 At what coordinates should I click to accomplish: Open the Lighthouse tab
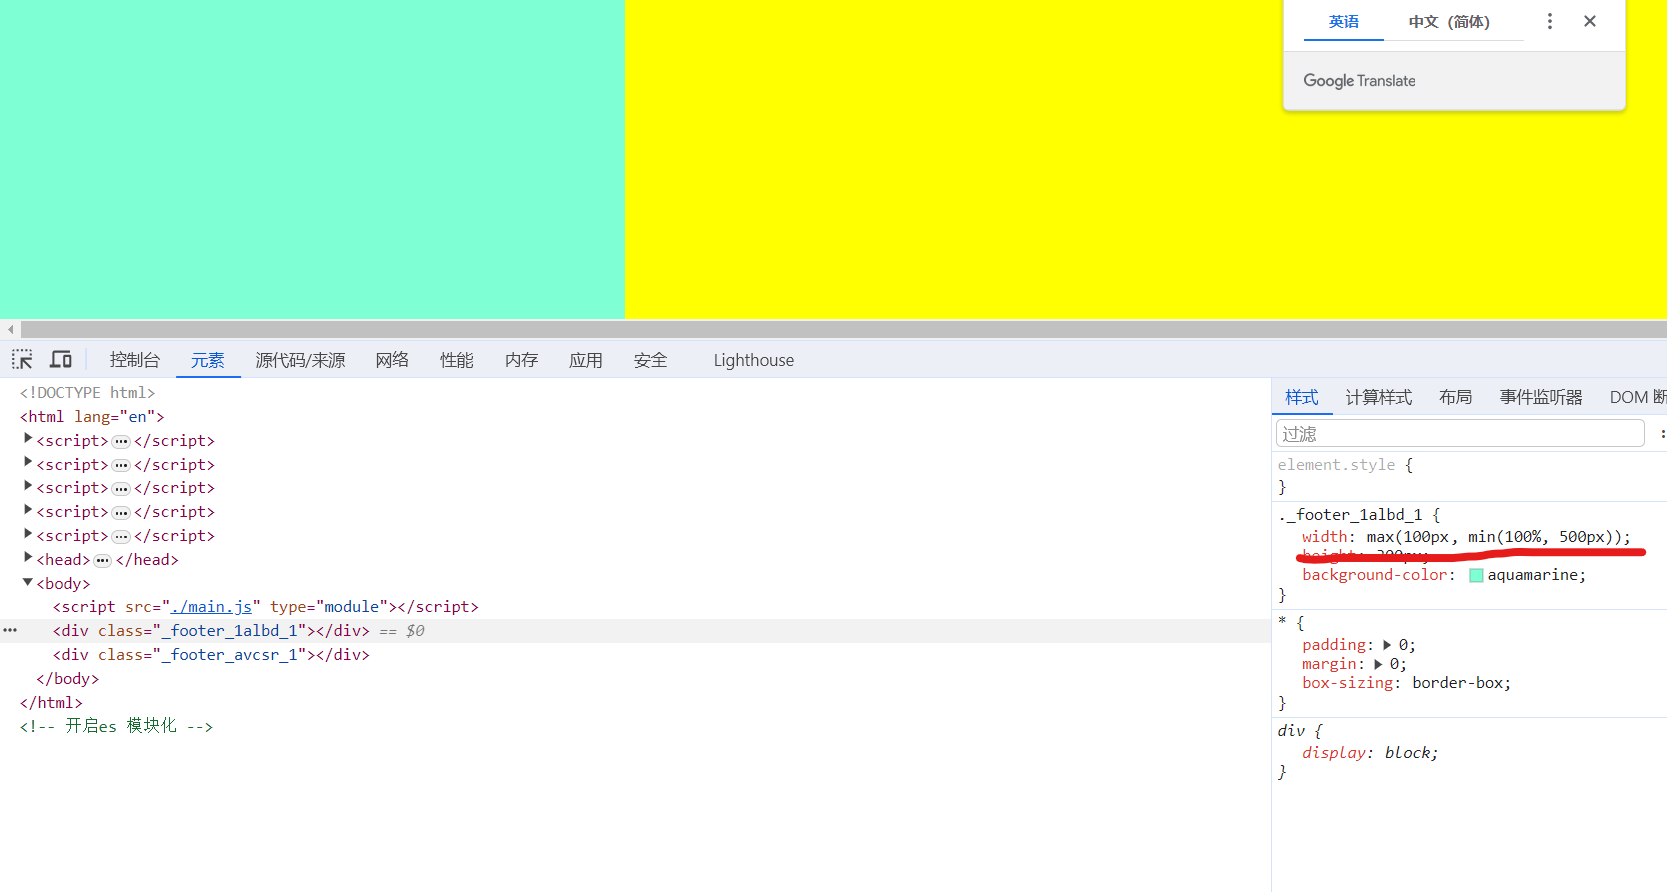pyautogui.click(x=754, y=360)
